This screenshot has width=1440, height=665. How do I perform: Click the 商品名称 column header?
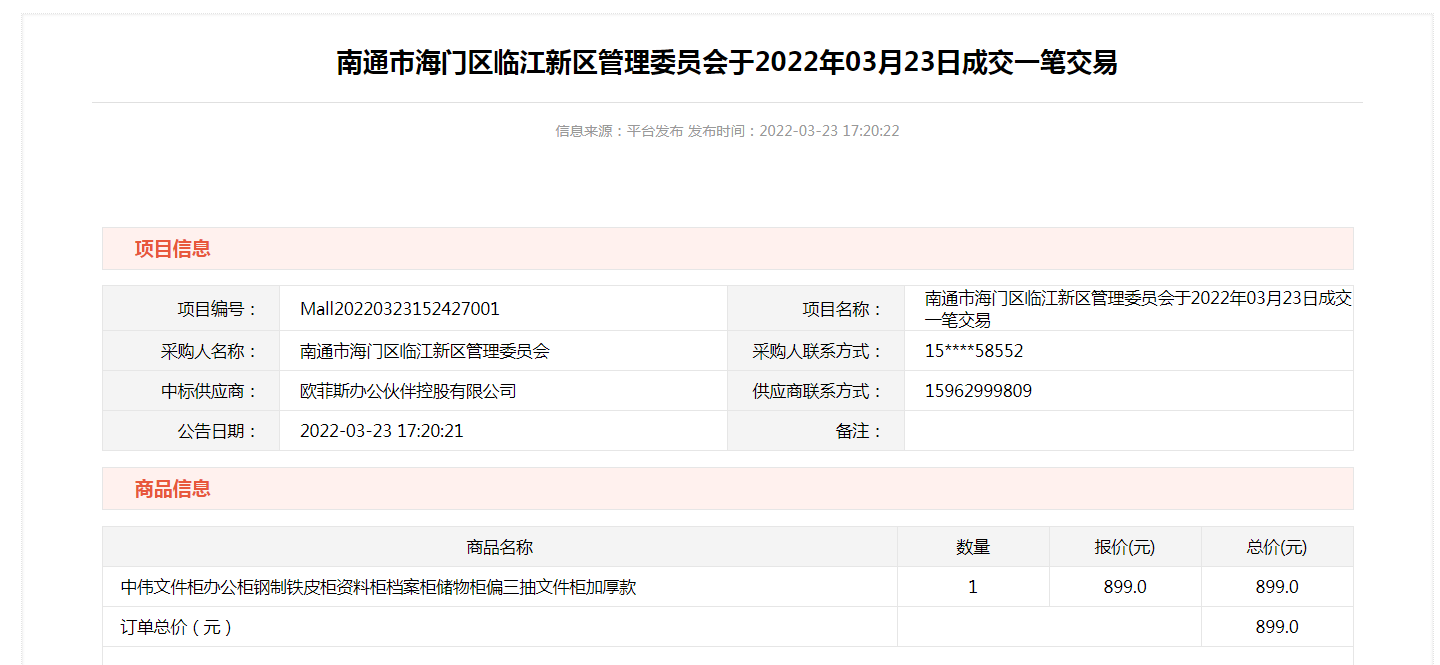(500, 547)
